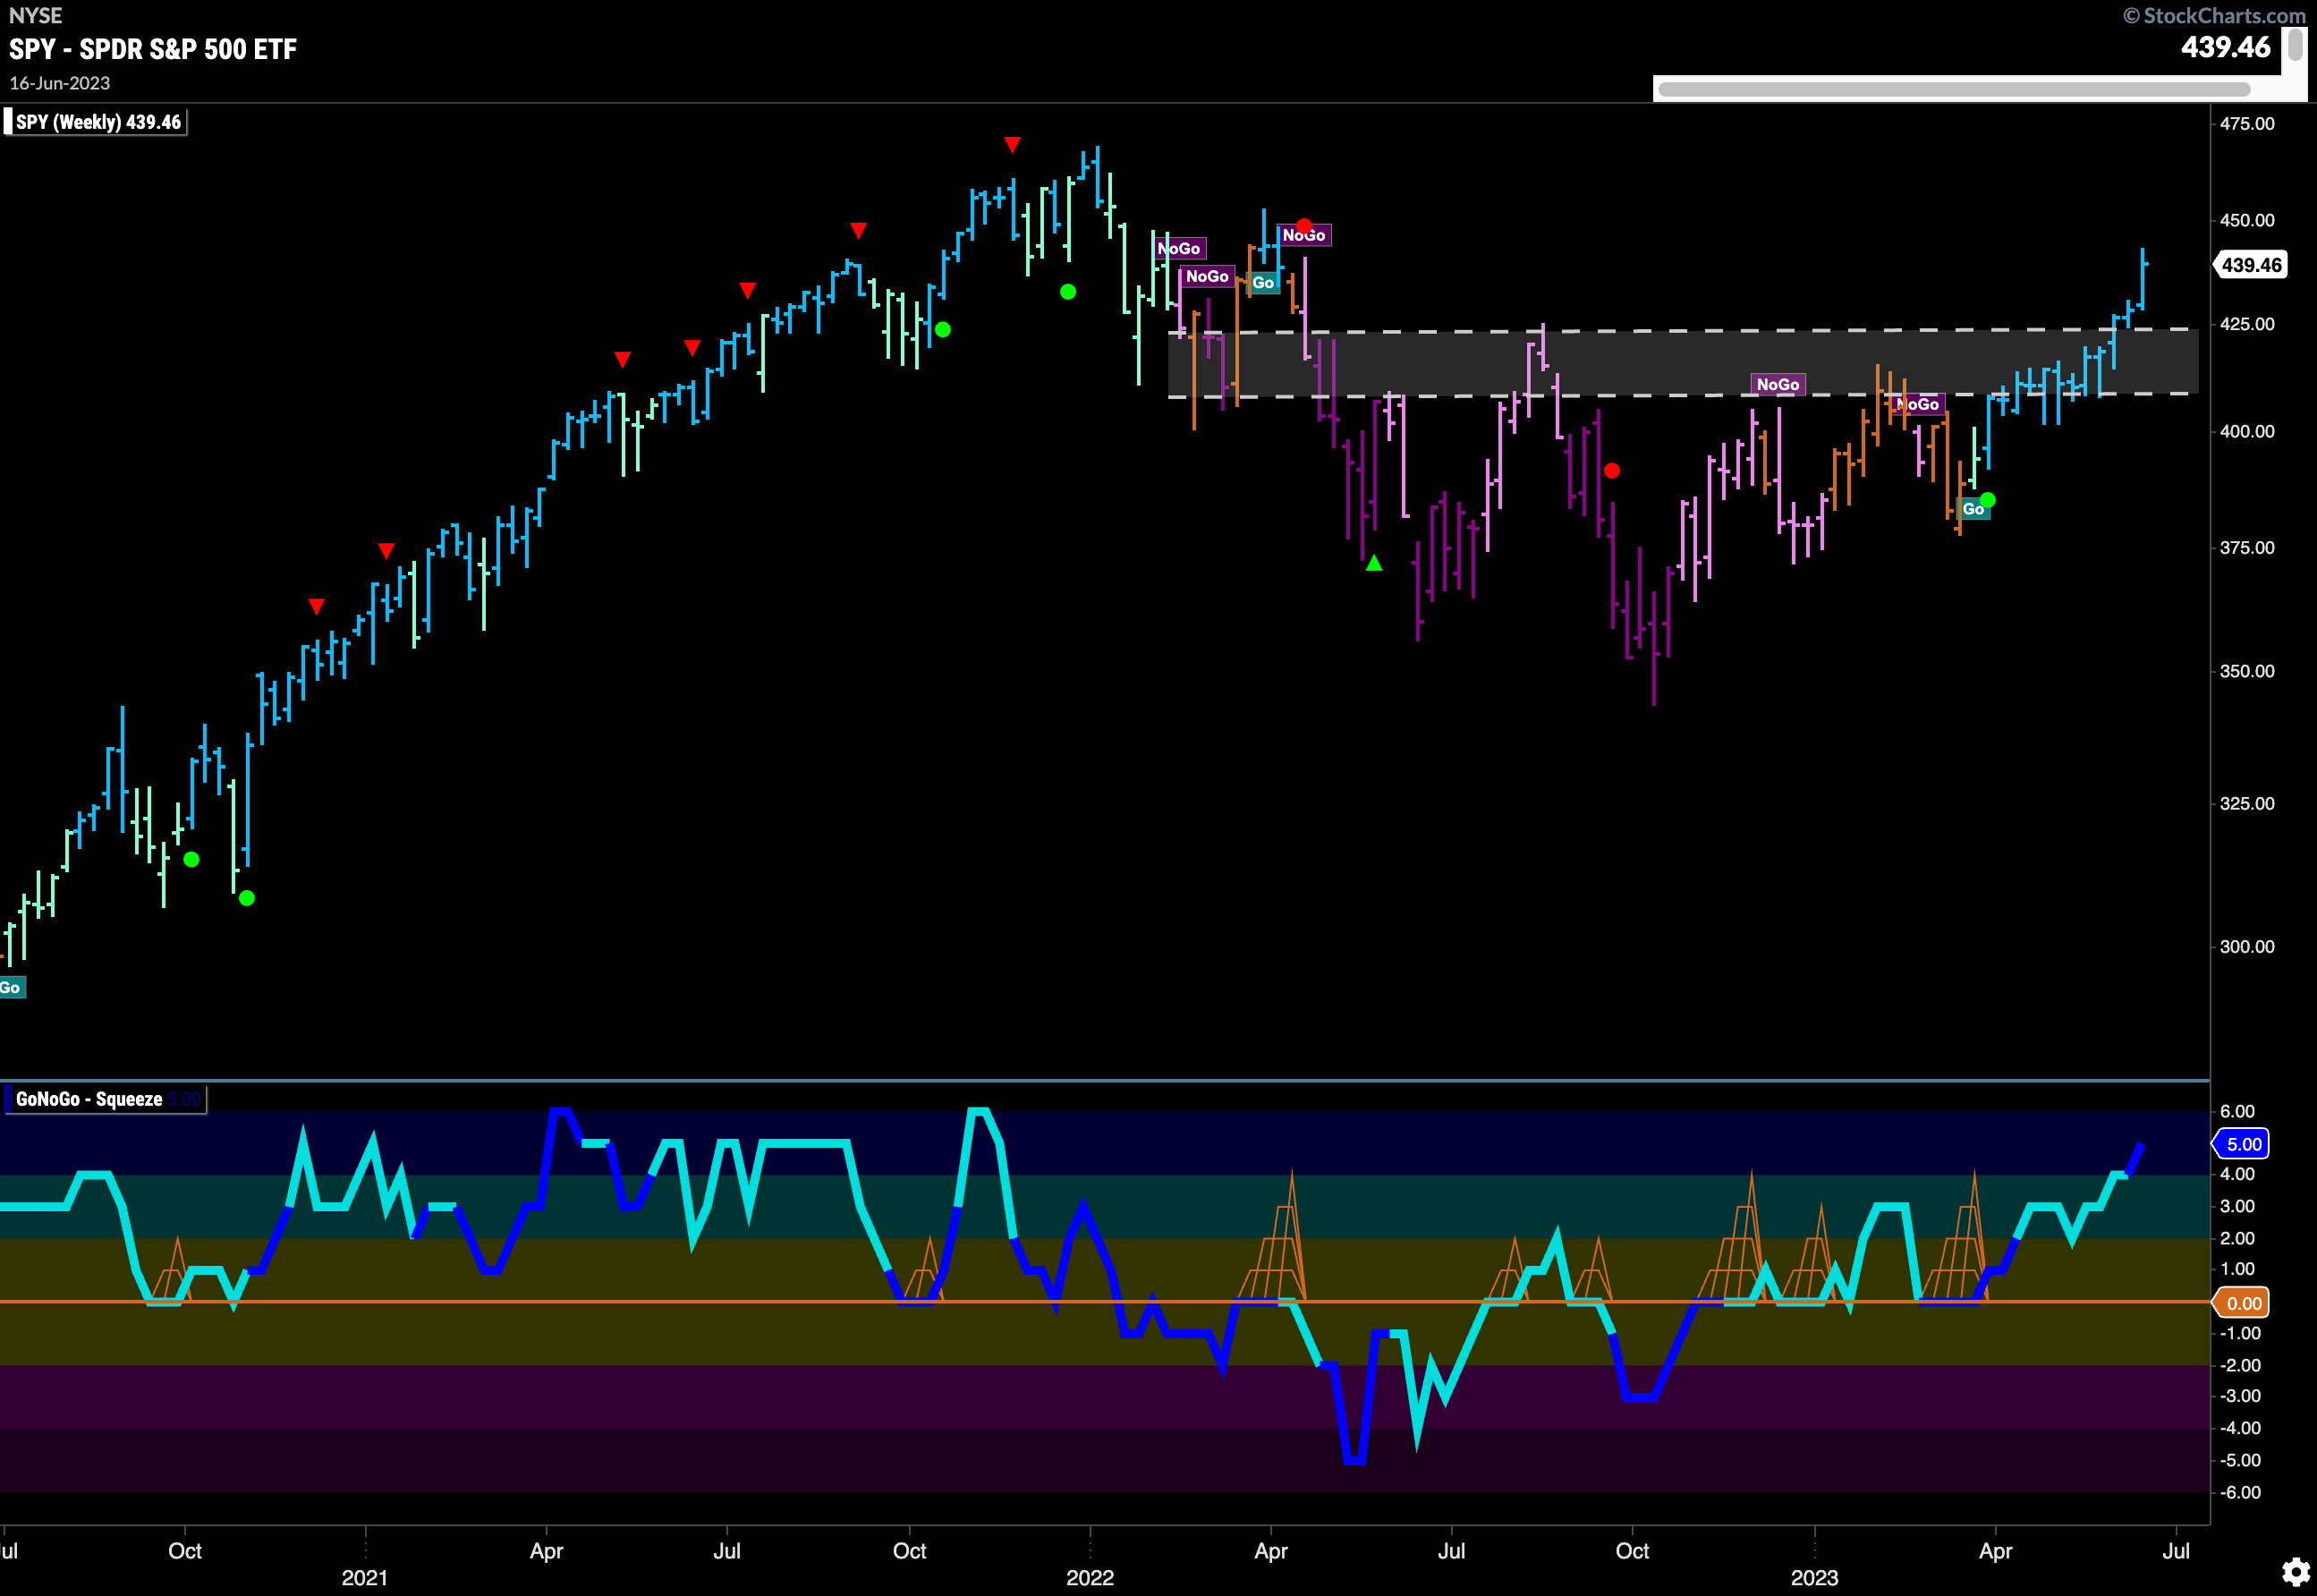The image size is (2317, 1596).
Task: Click the 375.00 price axis label
Action: point(2246,548)
